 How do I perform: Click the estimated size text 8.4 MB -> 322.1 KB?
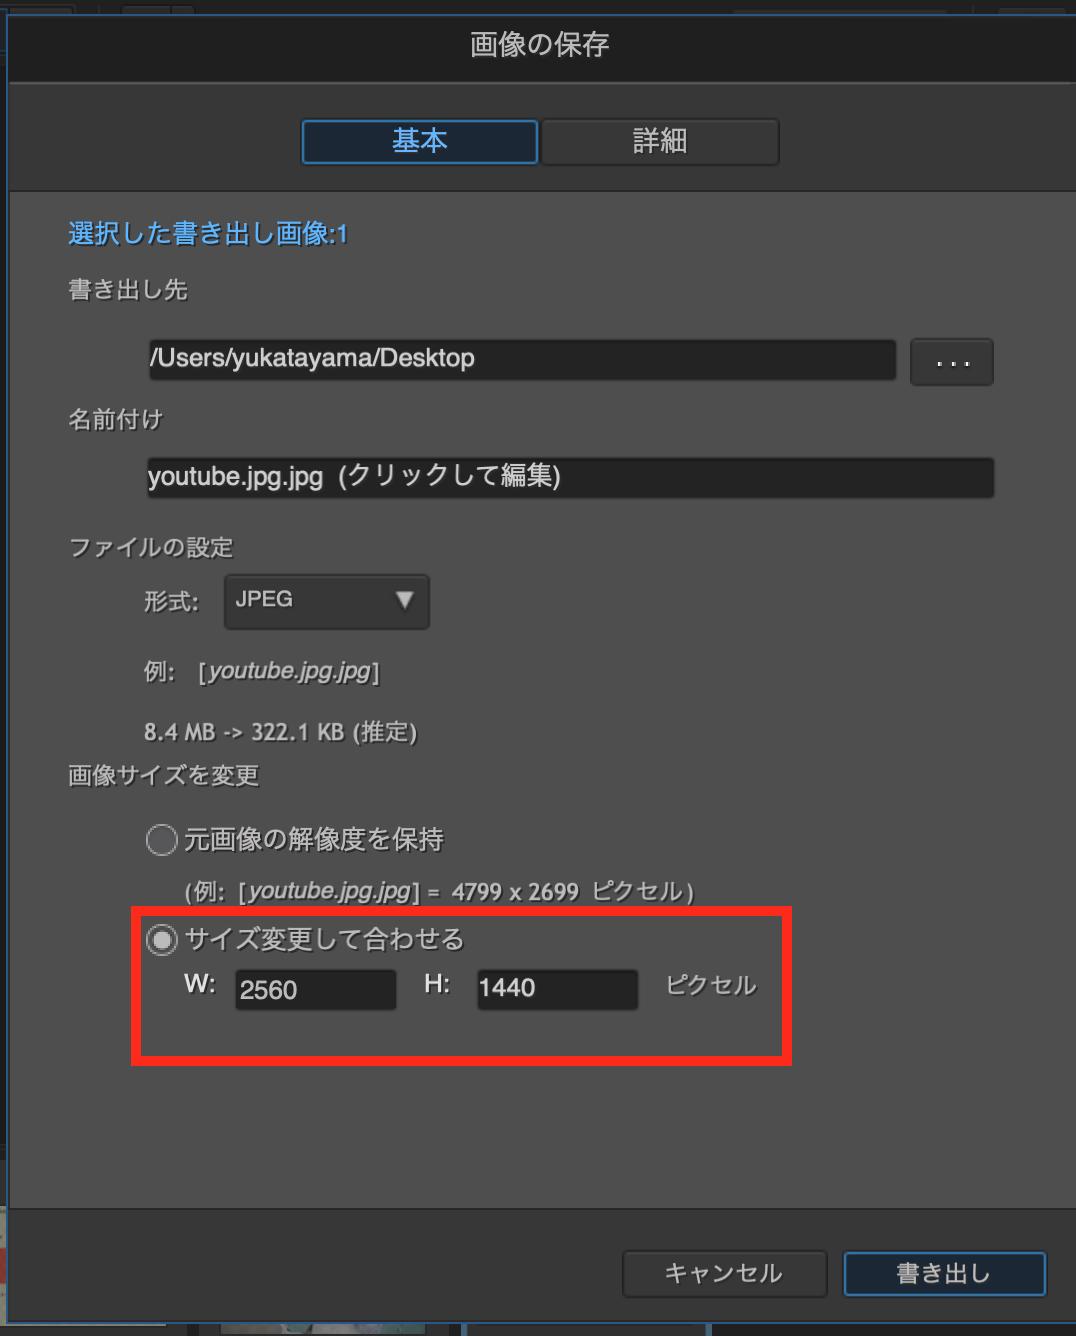click(x=280, y=732)
